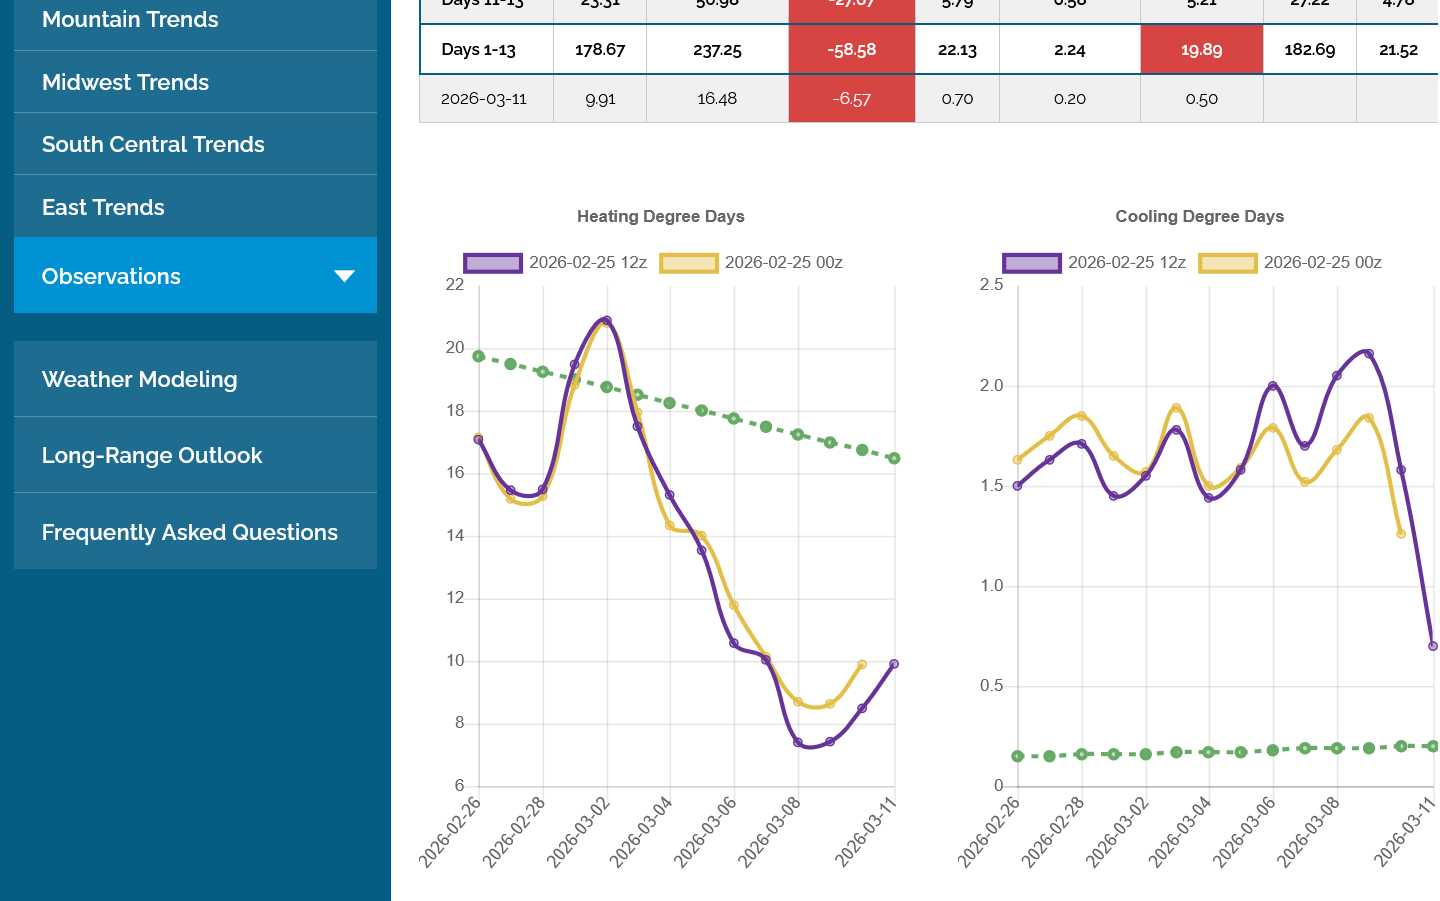Click the purple peak point on heating chart
1440x901 pixels.
[x=607, y=321]
